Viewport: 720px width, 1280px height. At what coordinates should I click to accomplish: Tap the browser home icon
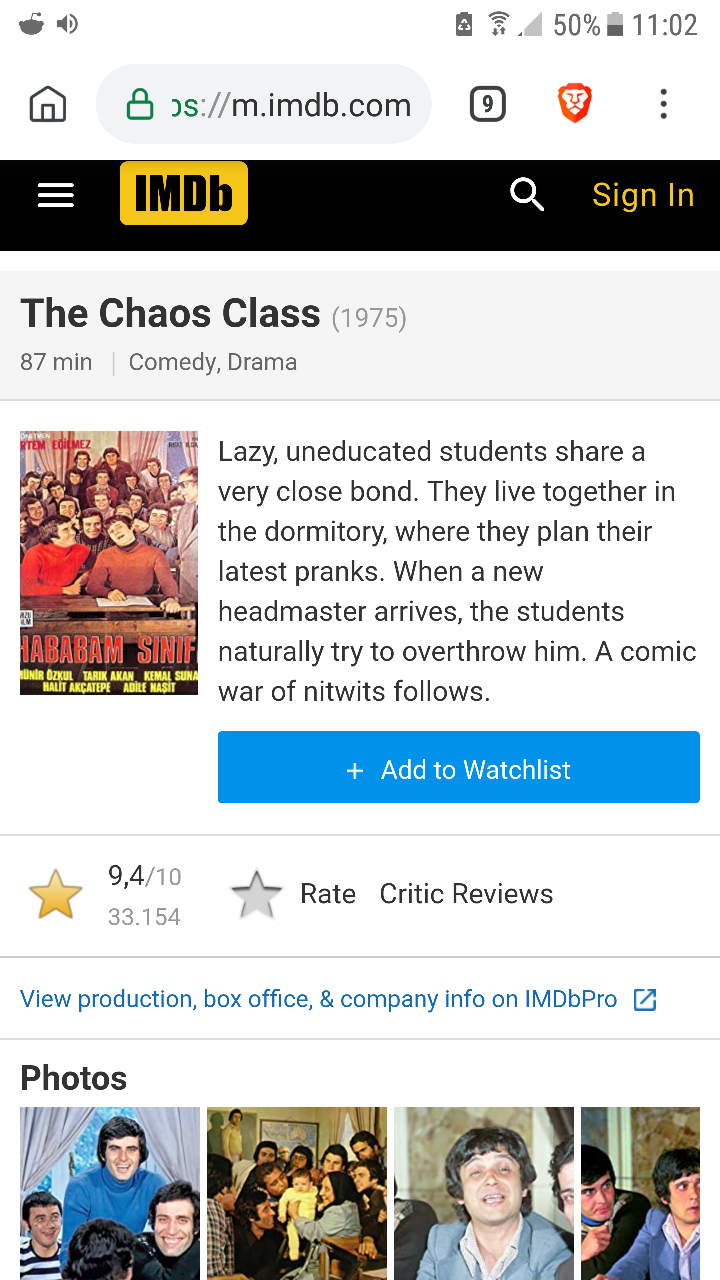pos(48,105)
